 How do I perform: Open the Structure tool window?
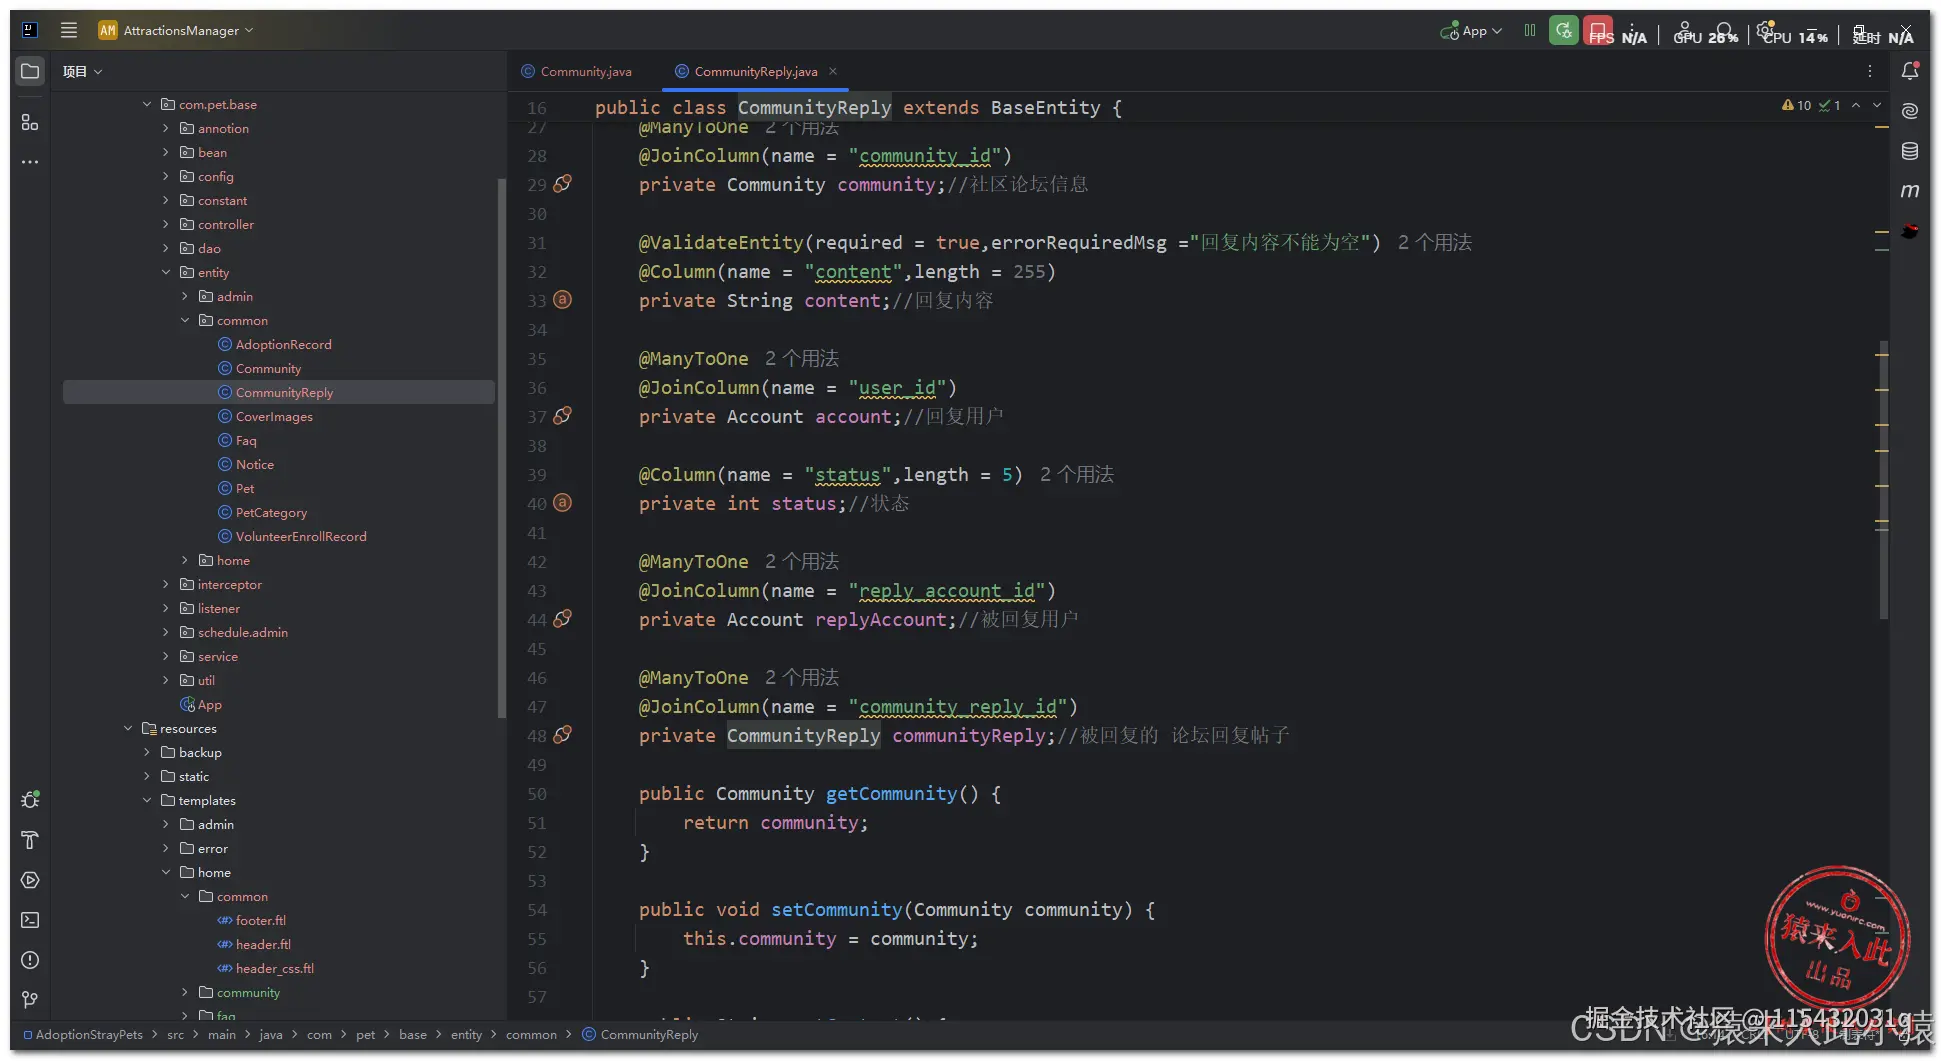pyautogui.click(x=30, y=122)
